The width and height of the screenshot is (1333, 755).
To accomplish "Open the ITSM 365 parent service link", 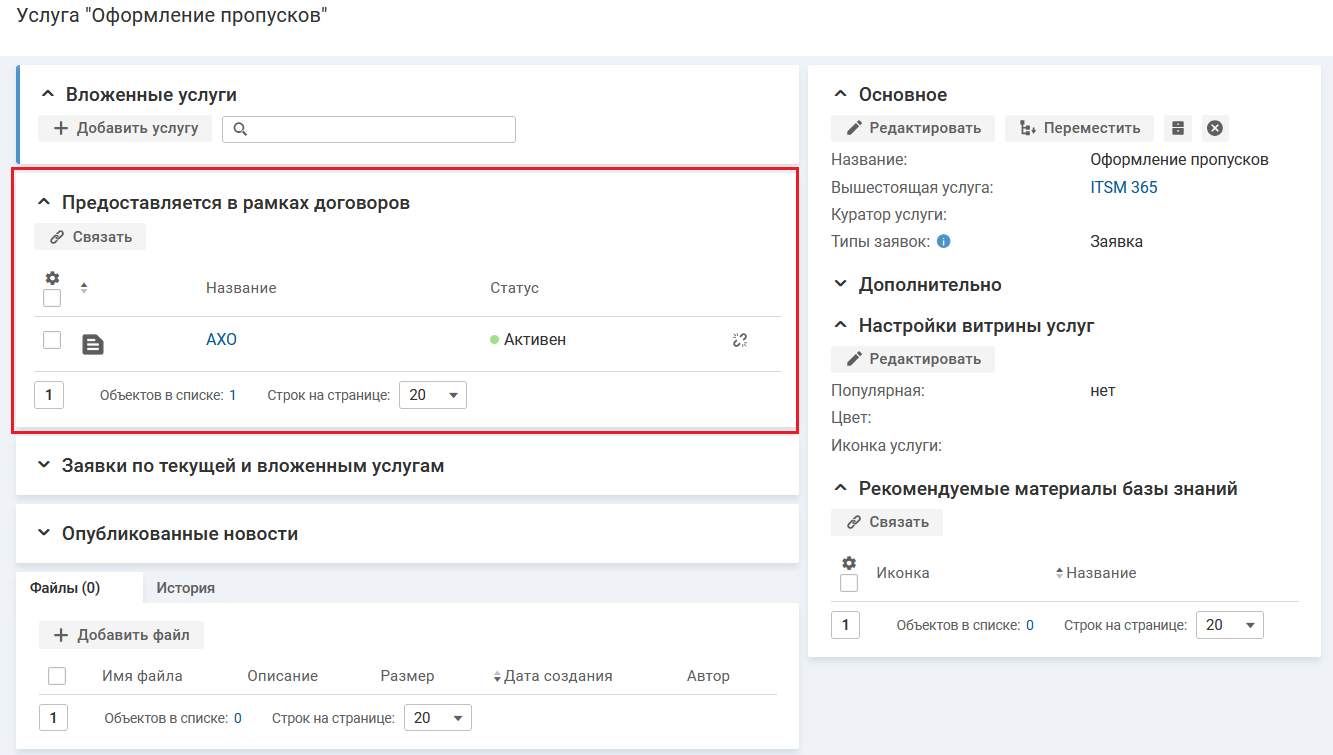I will (1123, 187).
